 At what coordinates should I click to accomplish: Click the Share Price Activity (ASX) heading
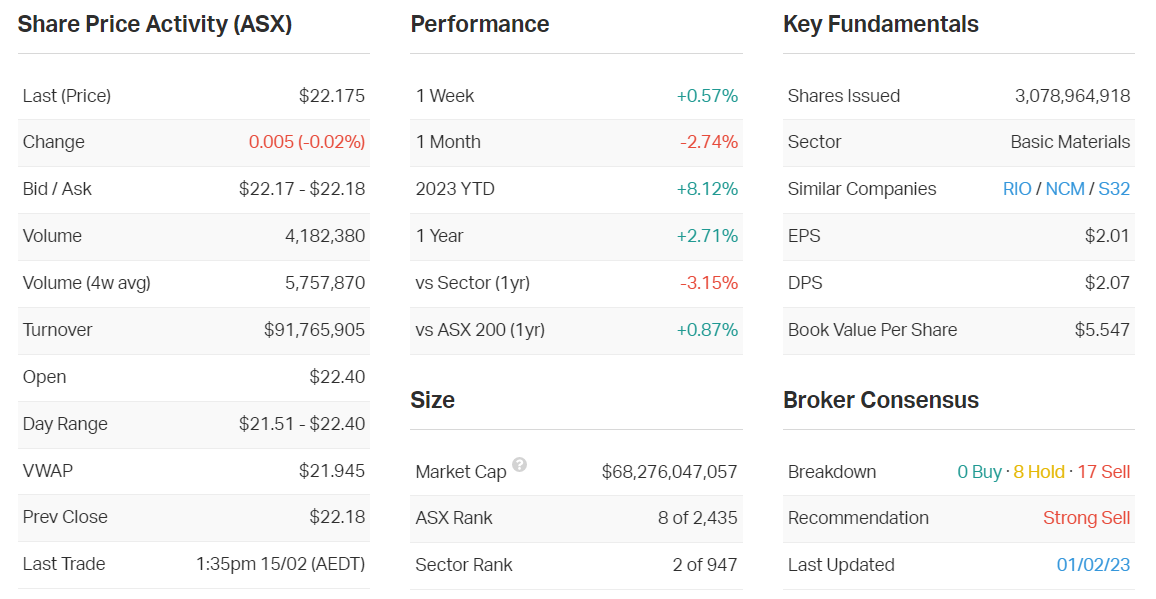click(155, 24)
